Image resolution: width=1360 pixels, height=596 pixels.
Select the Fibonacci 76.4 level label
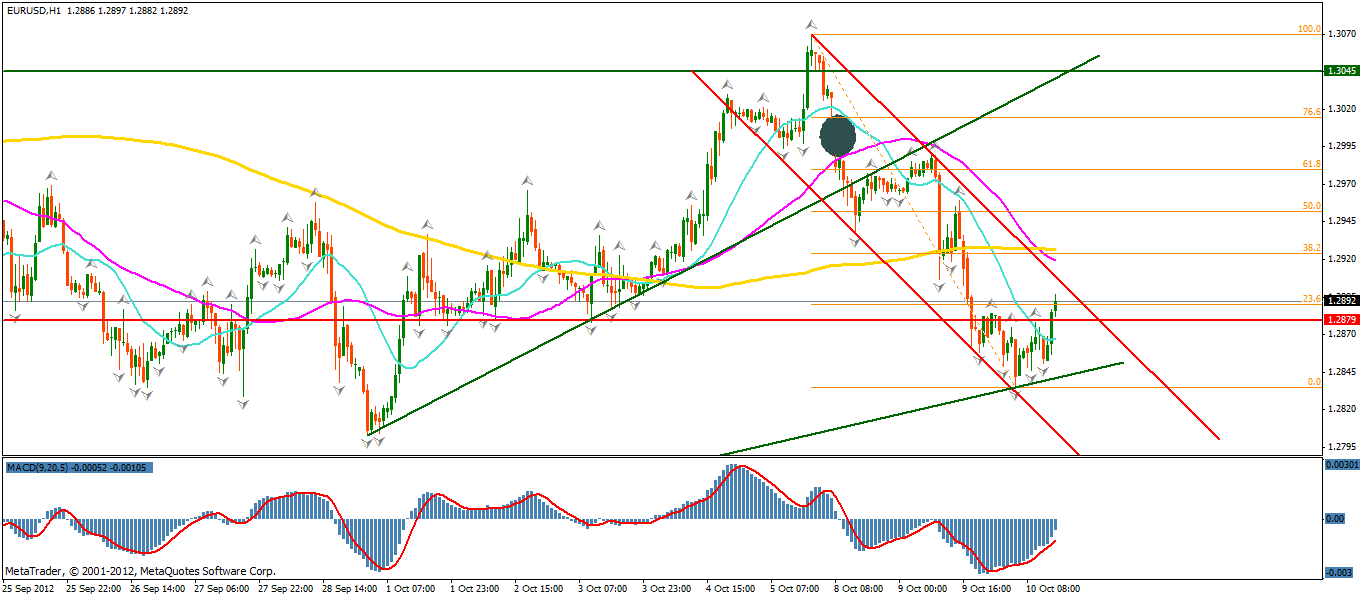[x=1311, y=113]
